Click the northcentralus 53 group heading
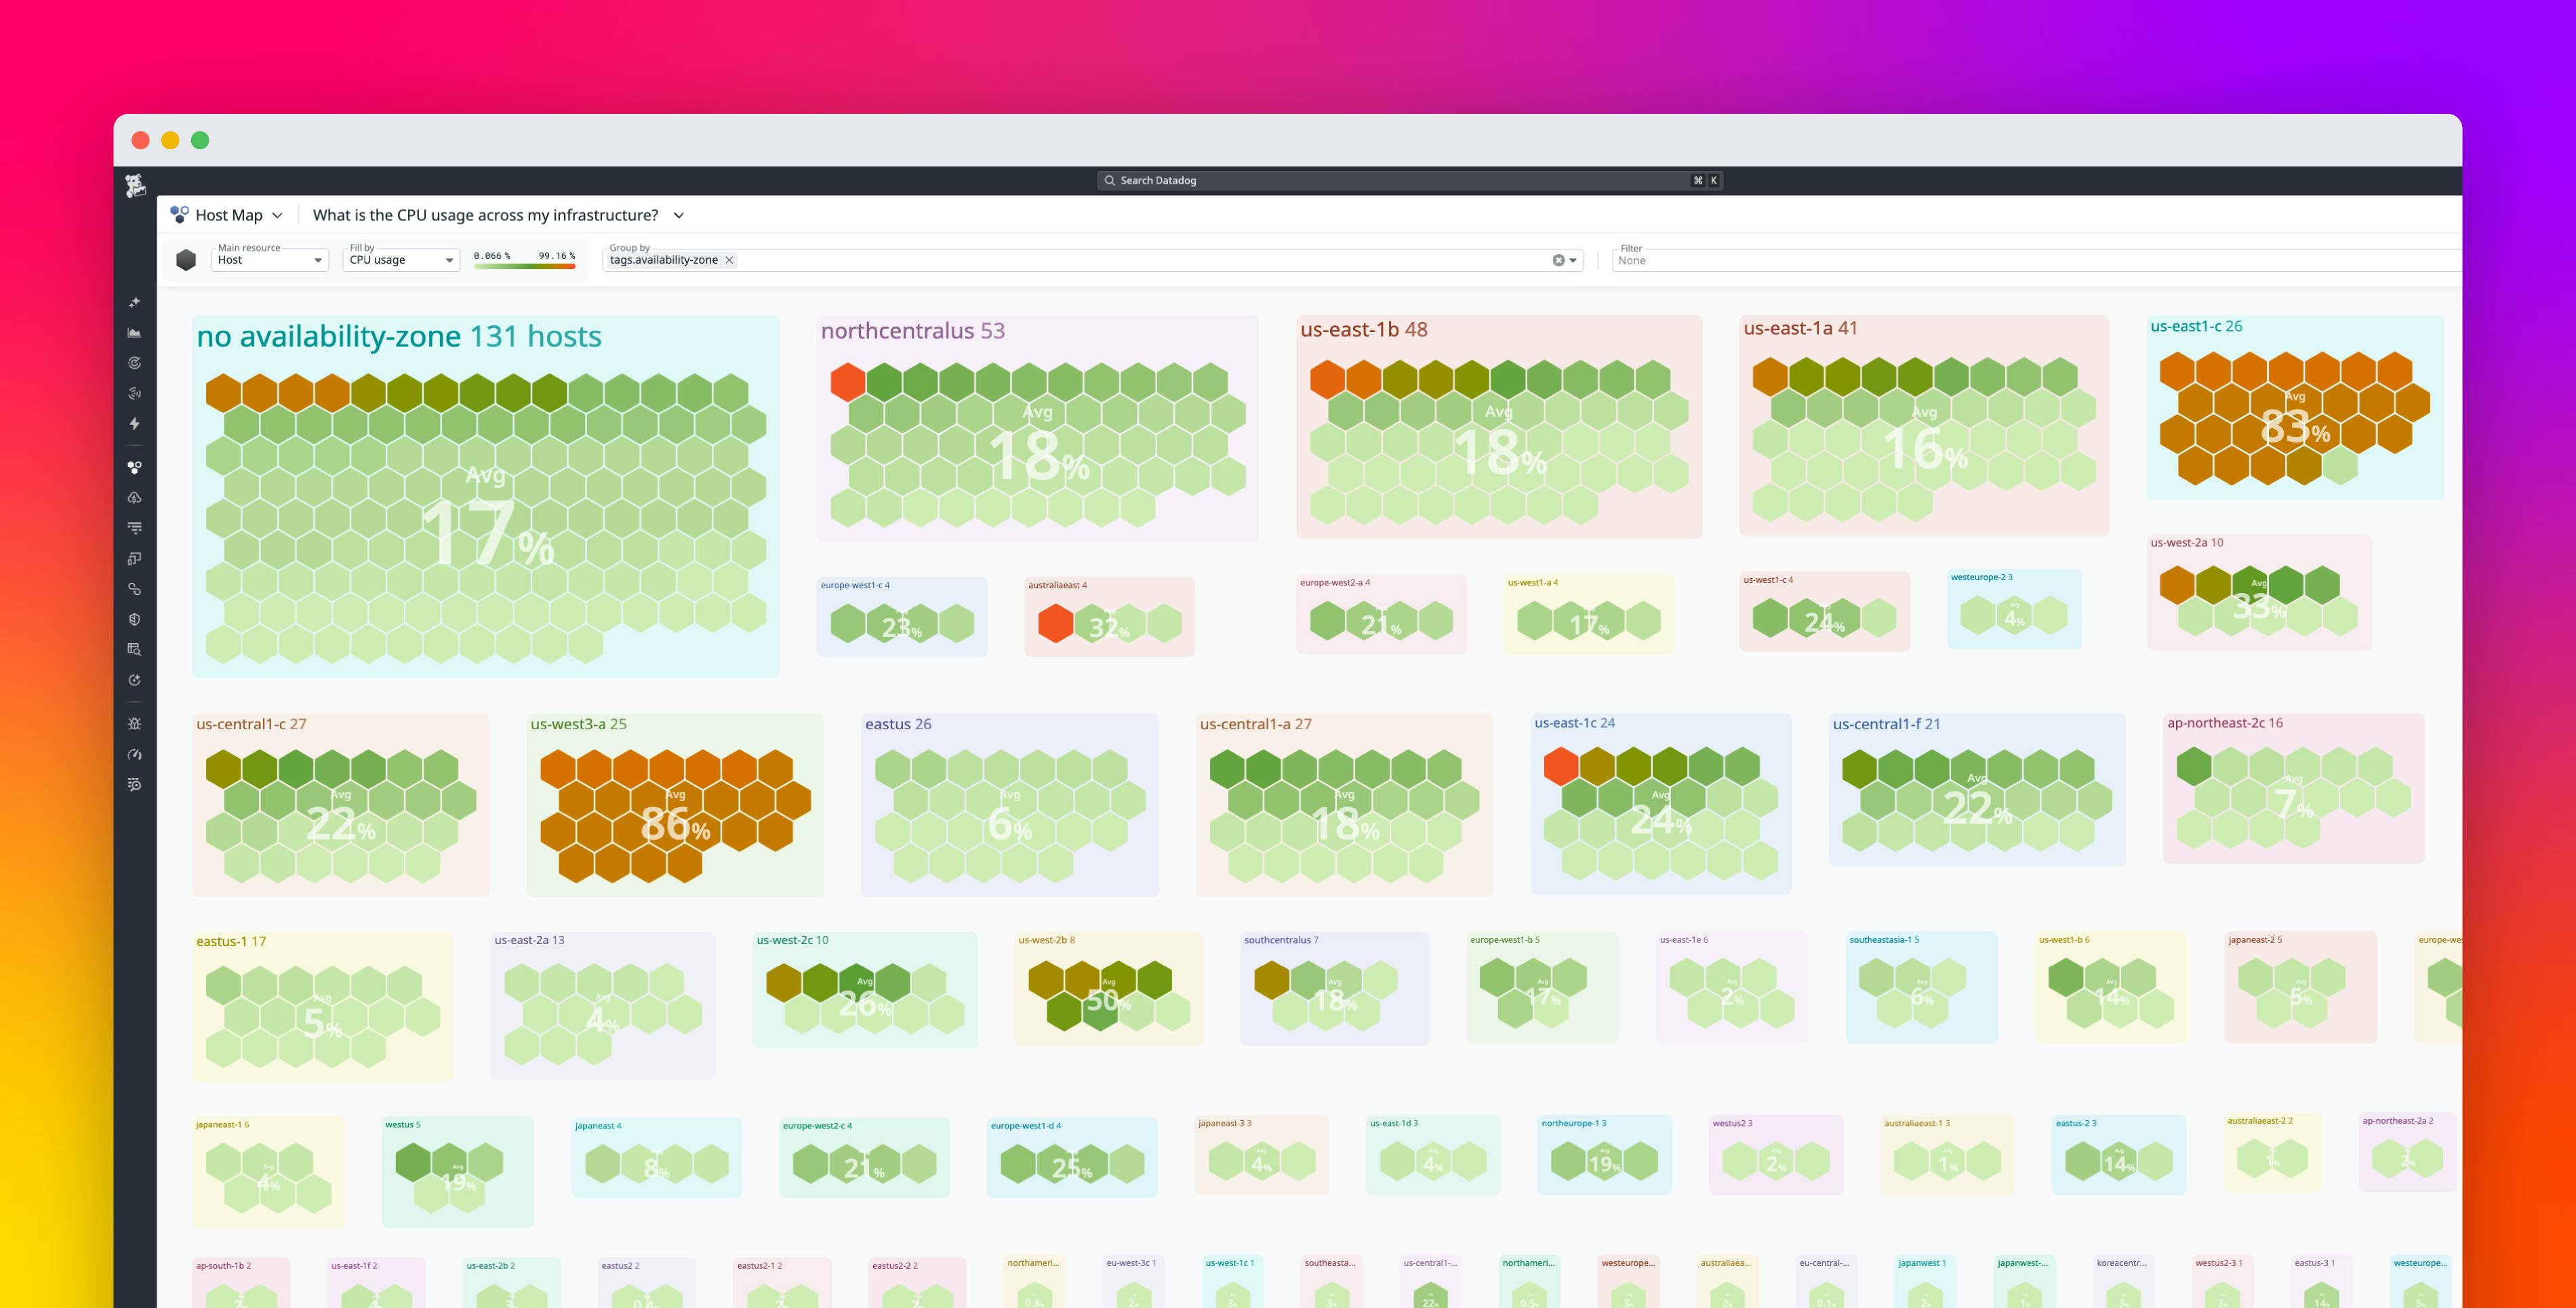2576x1308 pixels. (912, 331)
